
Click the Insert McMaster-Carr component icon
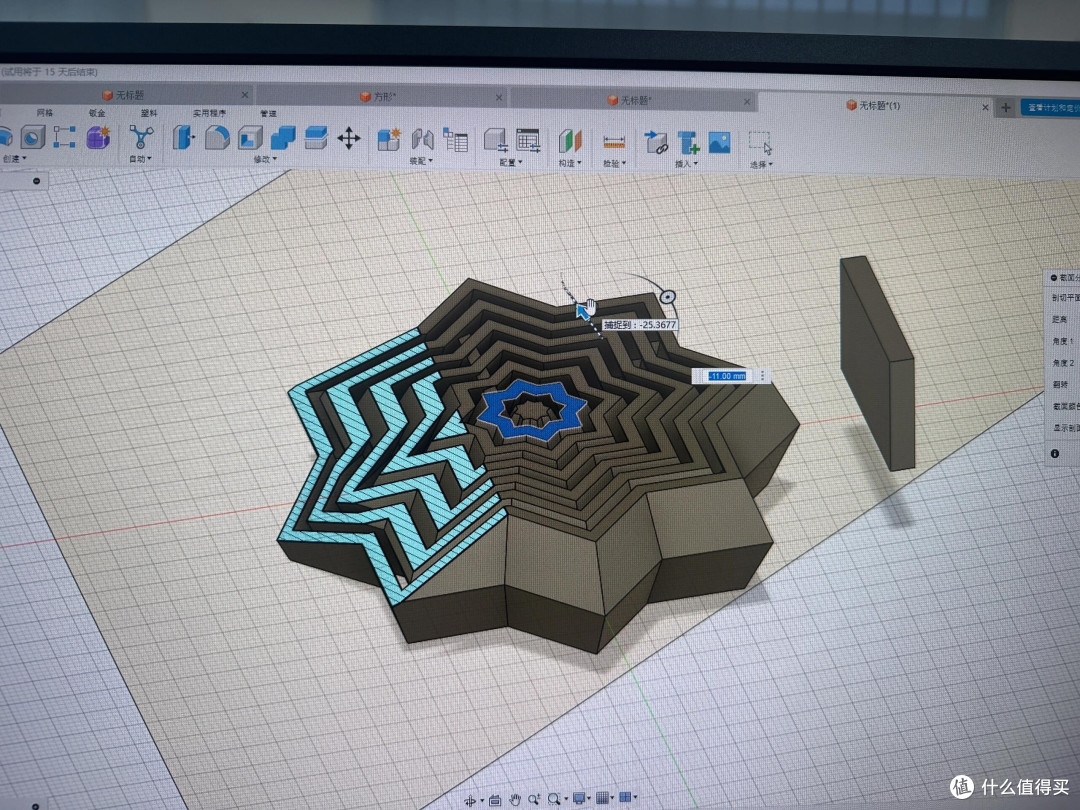[688, 143]
